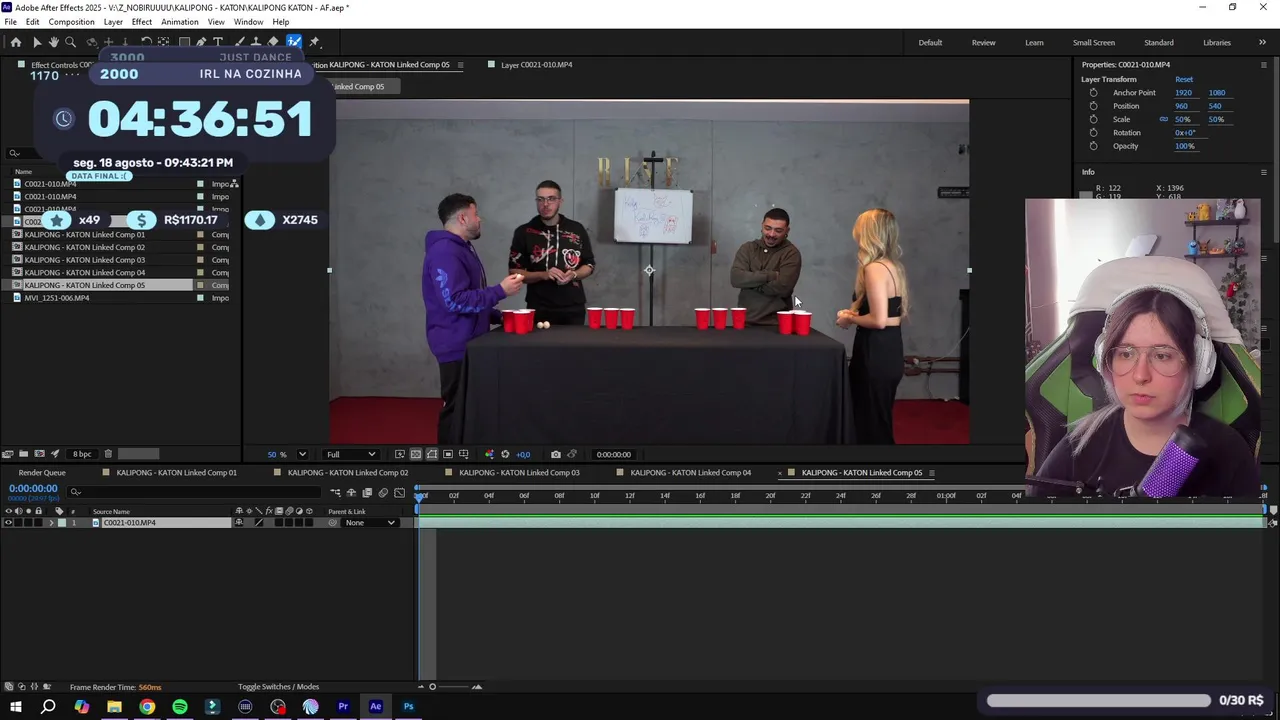Toggle mask and shape path visibility in viewer

431,454
